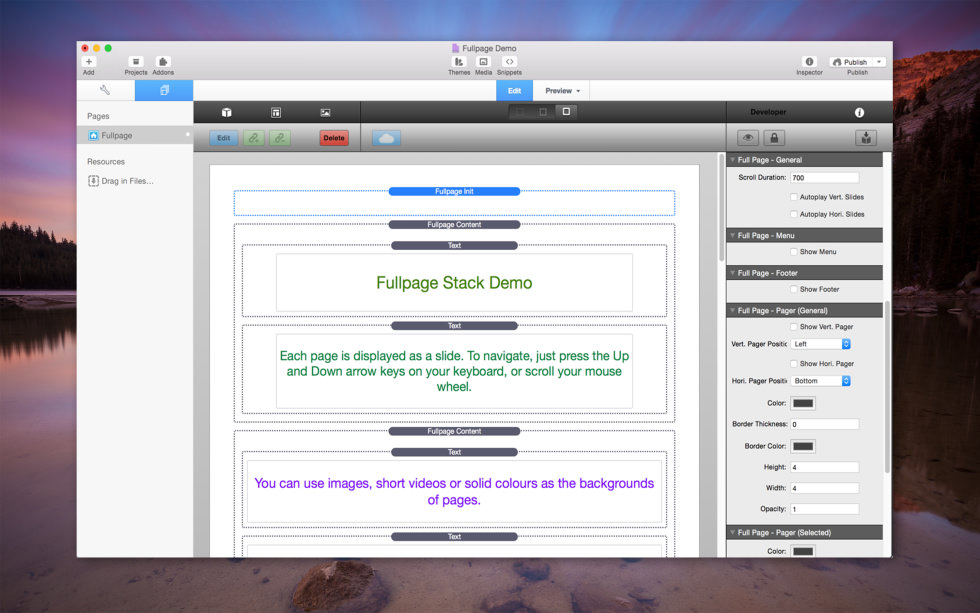Click the 'You can use images' text block

pos(454,491)
